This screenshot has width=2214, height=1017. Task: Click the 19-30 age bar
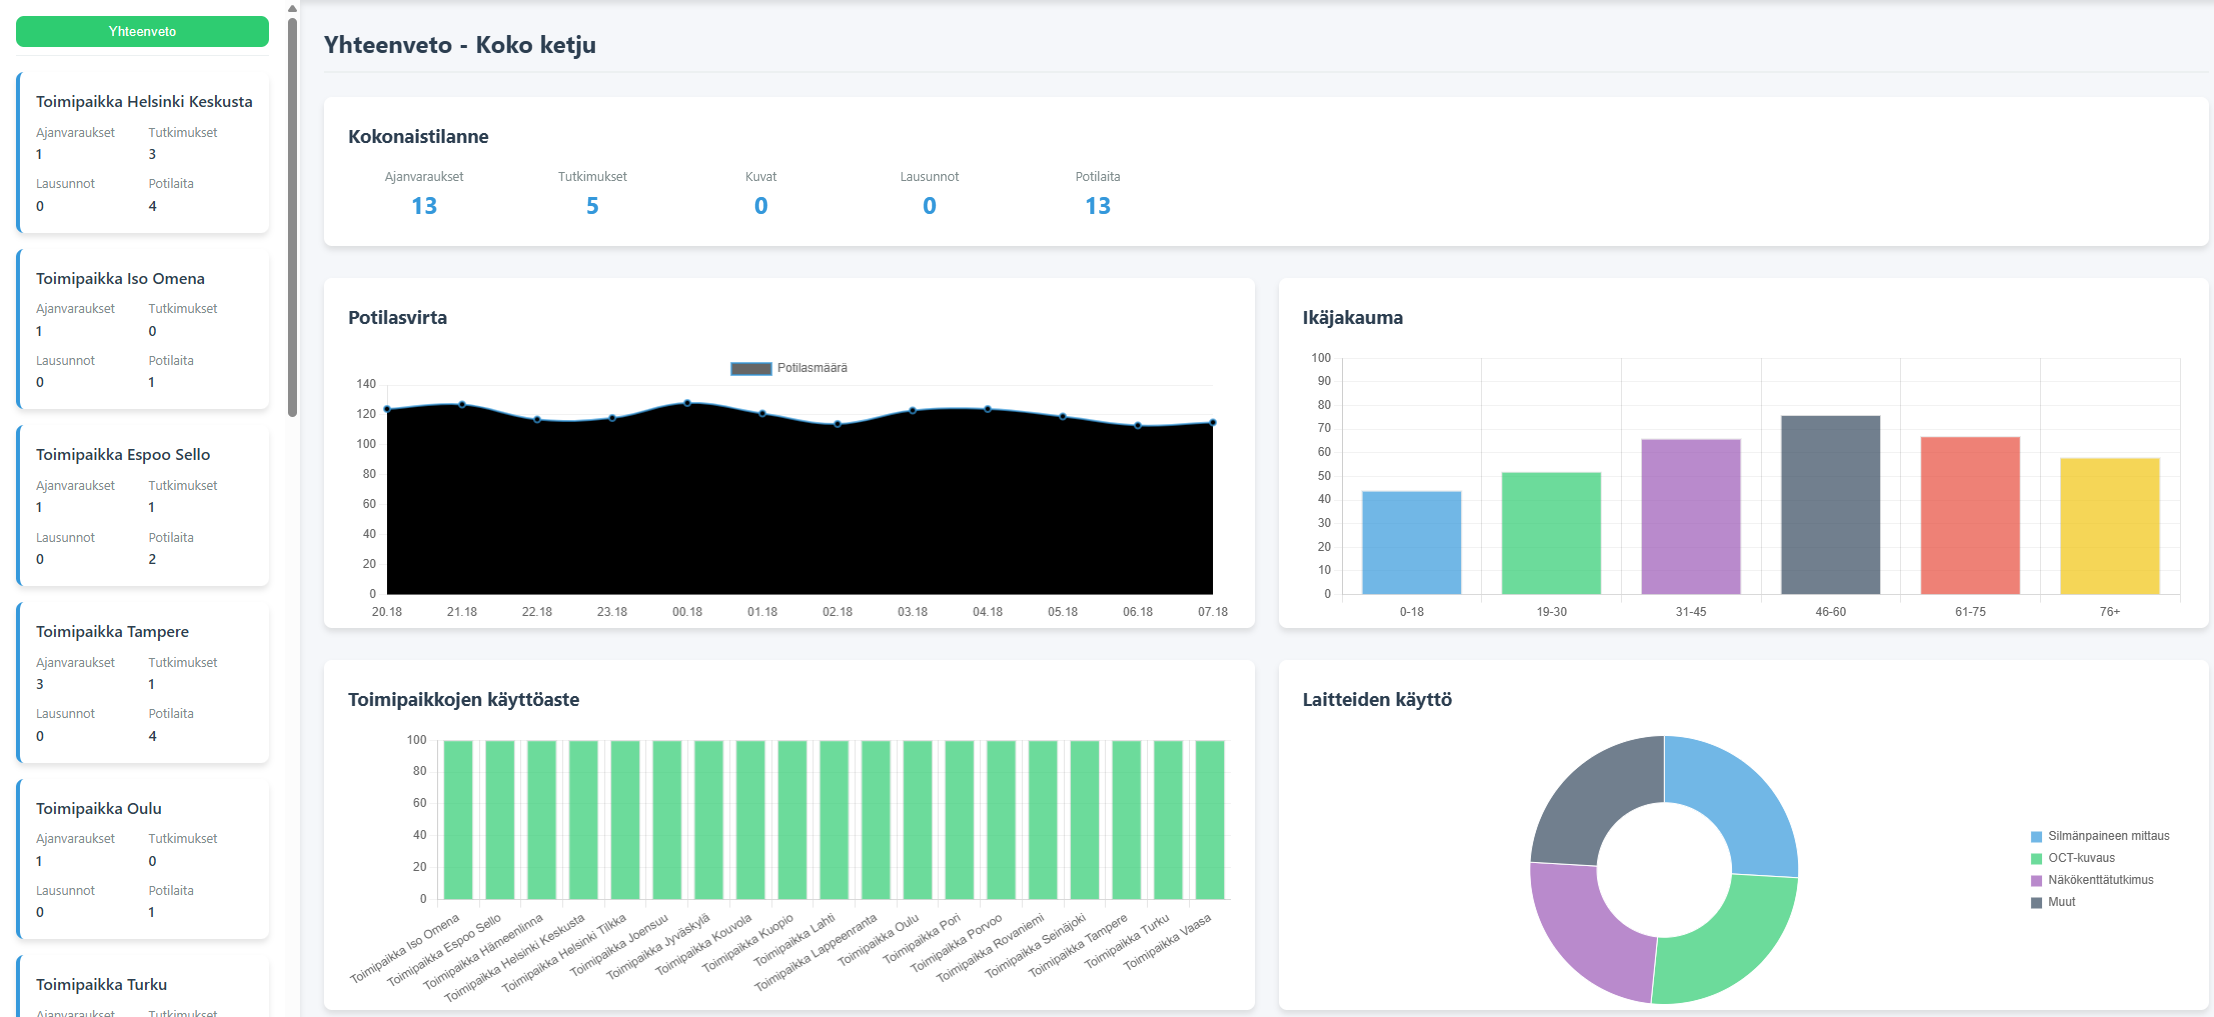1551,533
